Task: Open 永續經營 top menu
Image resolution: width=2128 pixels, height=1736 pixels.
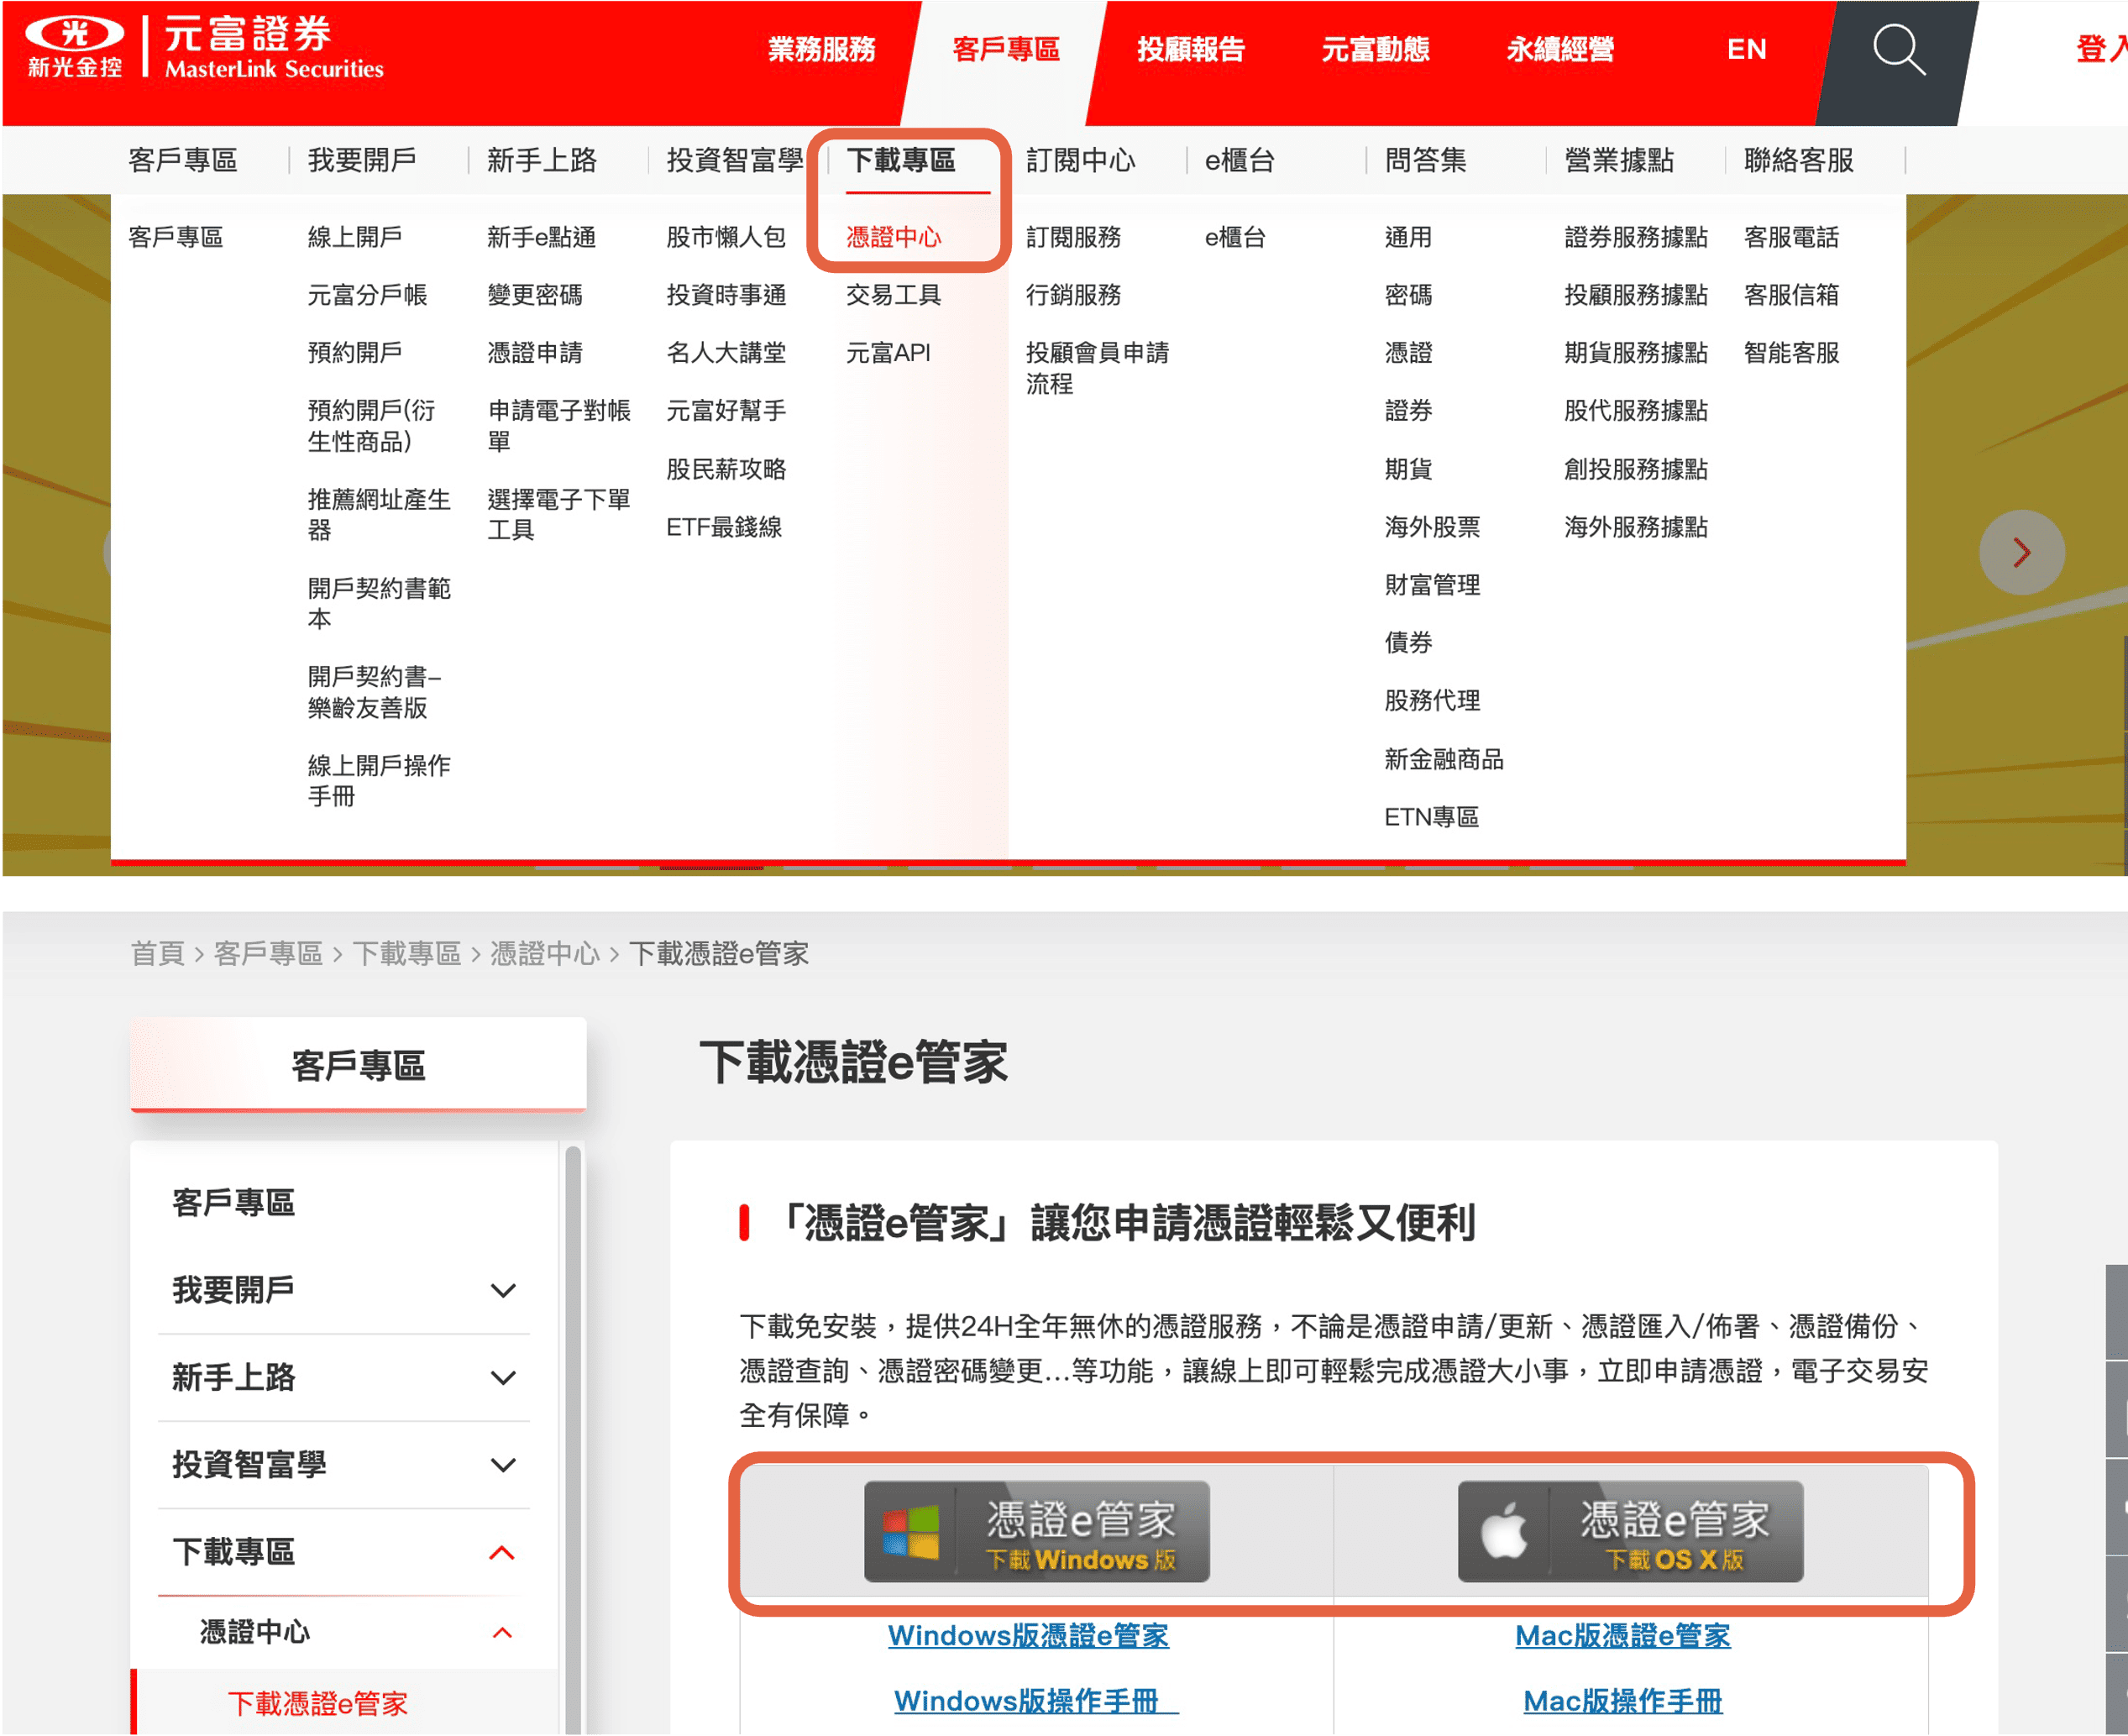Action: pos(1560,49)
